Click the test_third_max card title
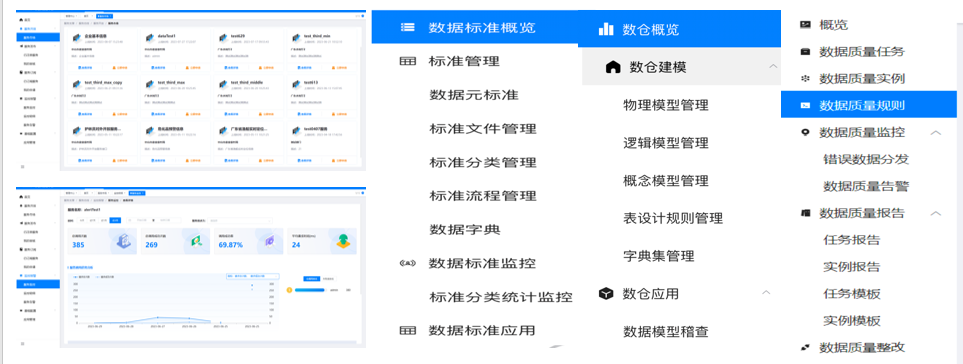 tap(171, 82)
